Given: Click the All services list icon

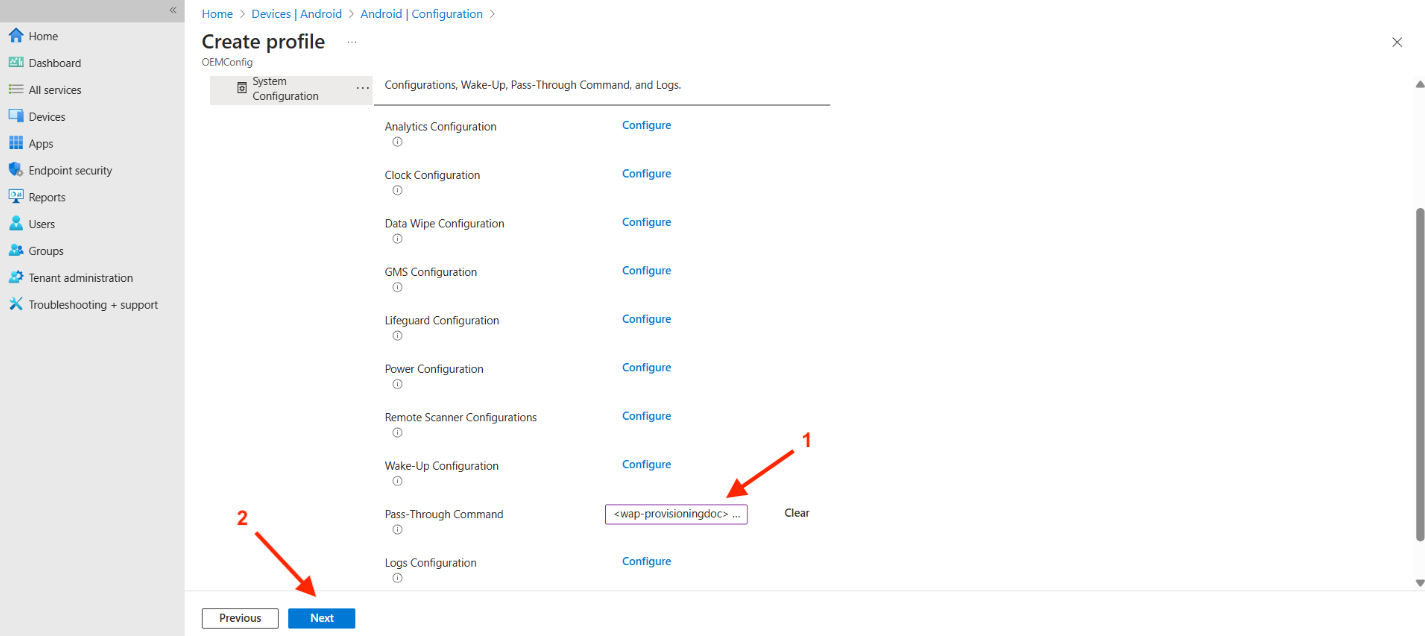Looking at the screenshot, I should 16,90.
